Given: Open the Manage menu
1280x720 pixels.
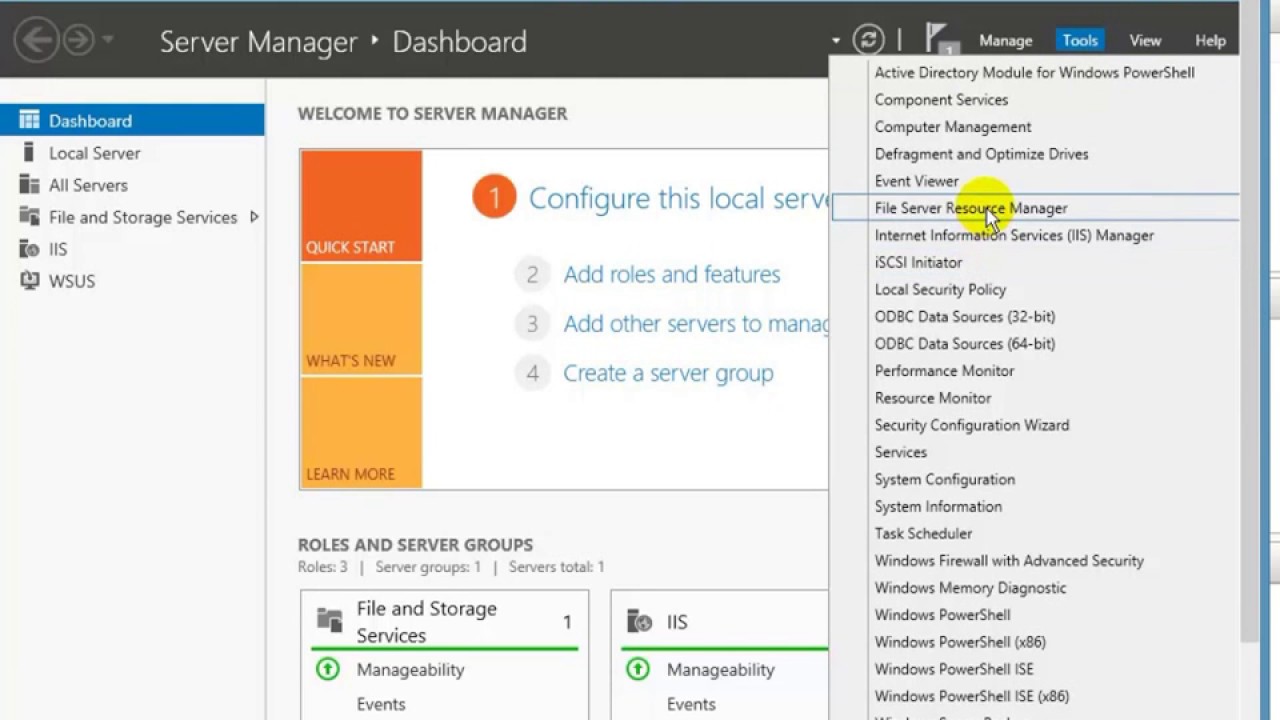Looking at the screenshot, I should (1005, 41).
